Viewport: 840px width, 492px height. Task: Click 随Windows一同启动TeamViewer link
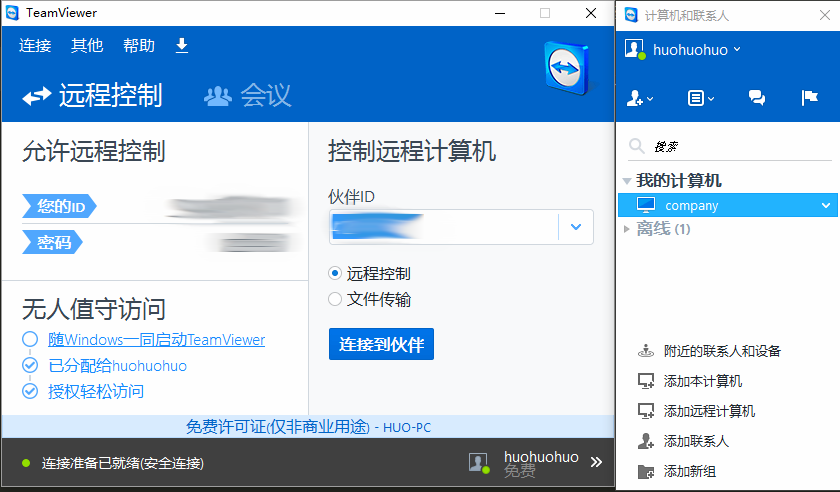[x=157, y=340]
